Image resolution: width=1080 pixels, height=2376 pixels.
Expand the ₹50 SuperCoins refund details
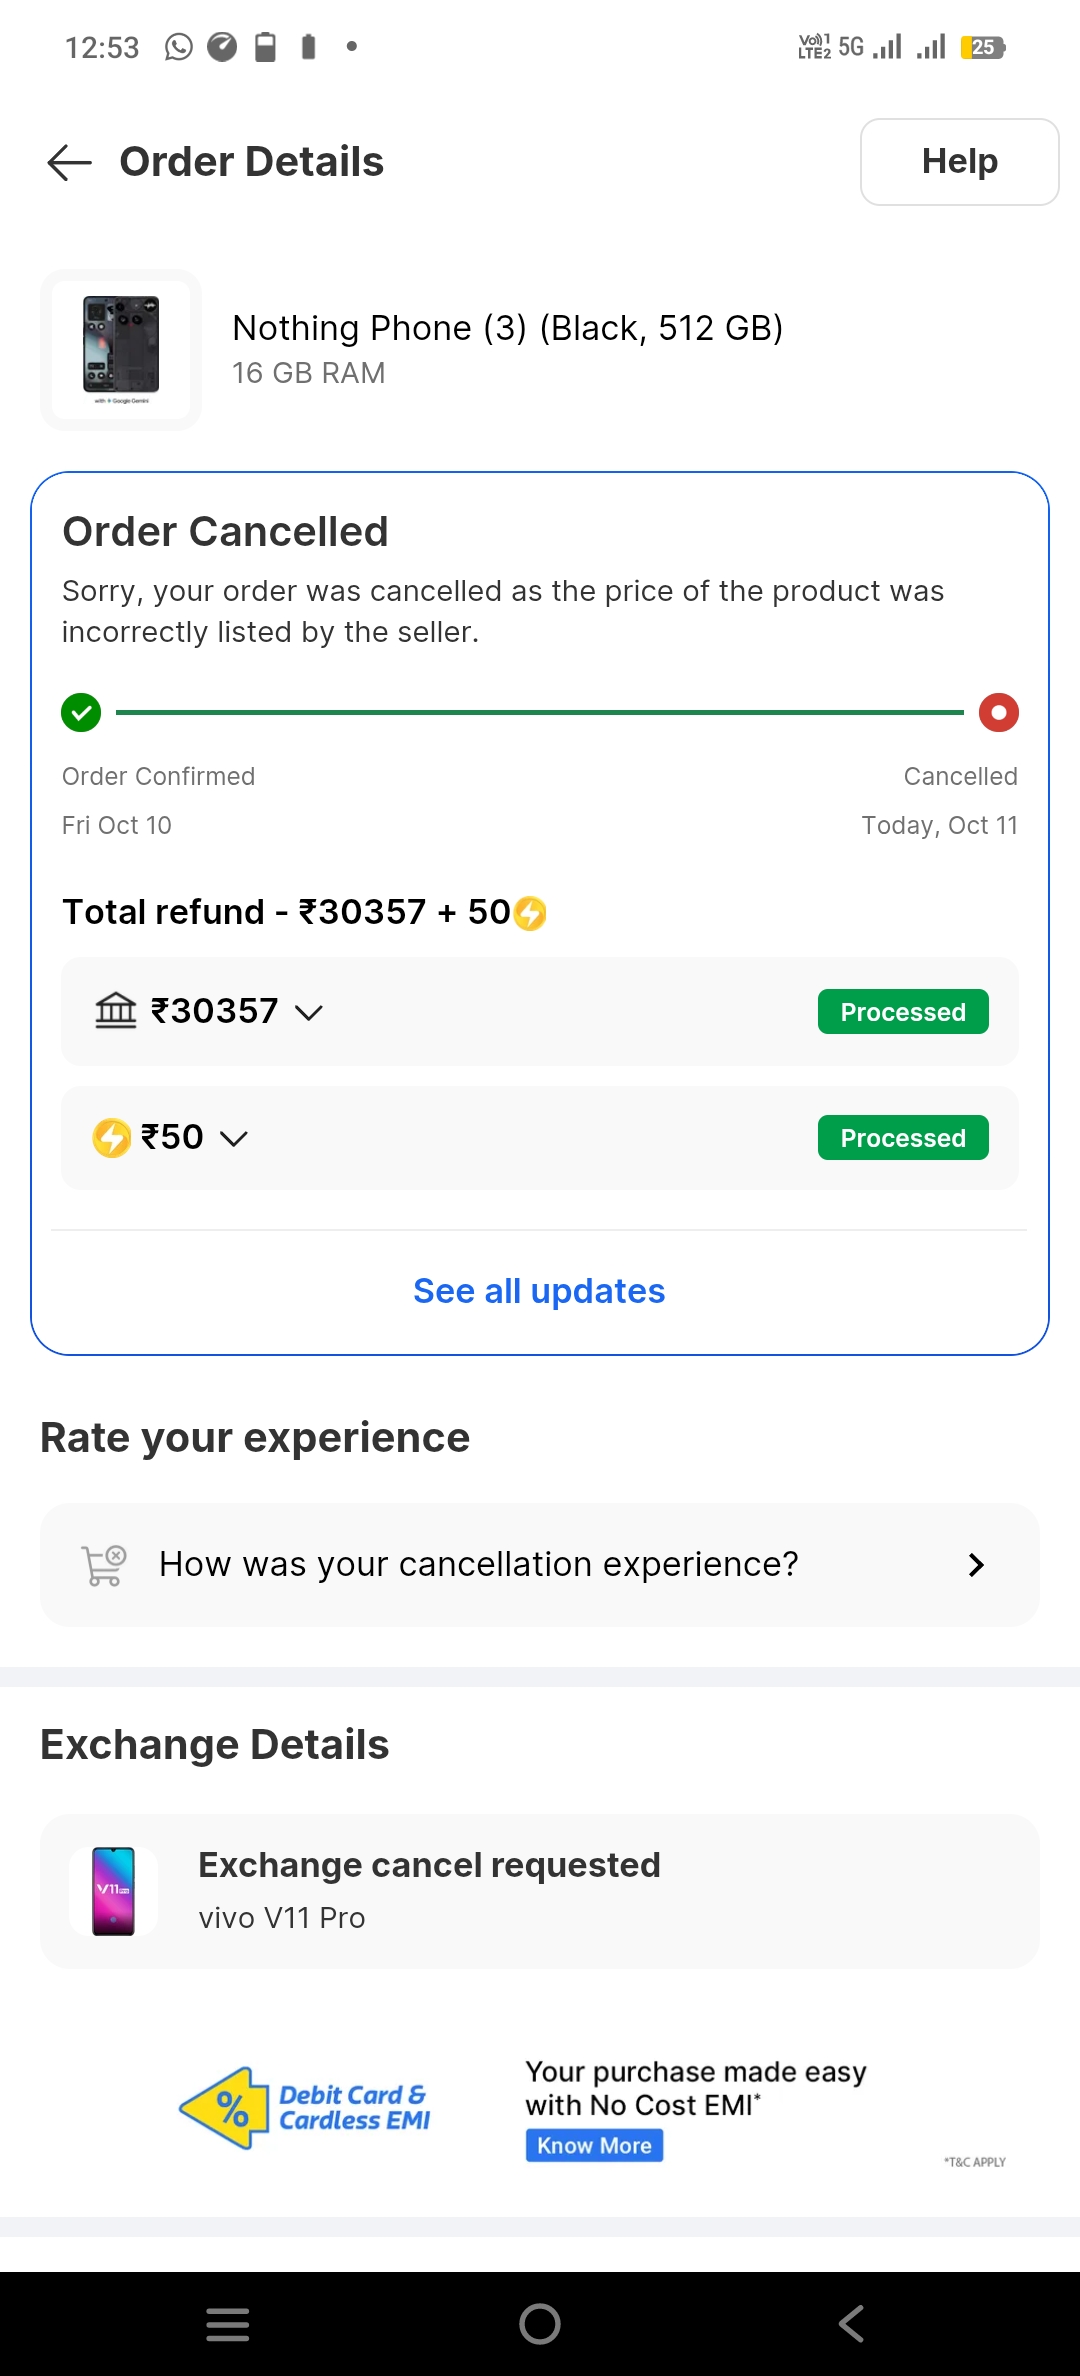coord(233,1138)
